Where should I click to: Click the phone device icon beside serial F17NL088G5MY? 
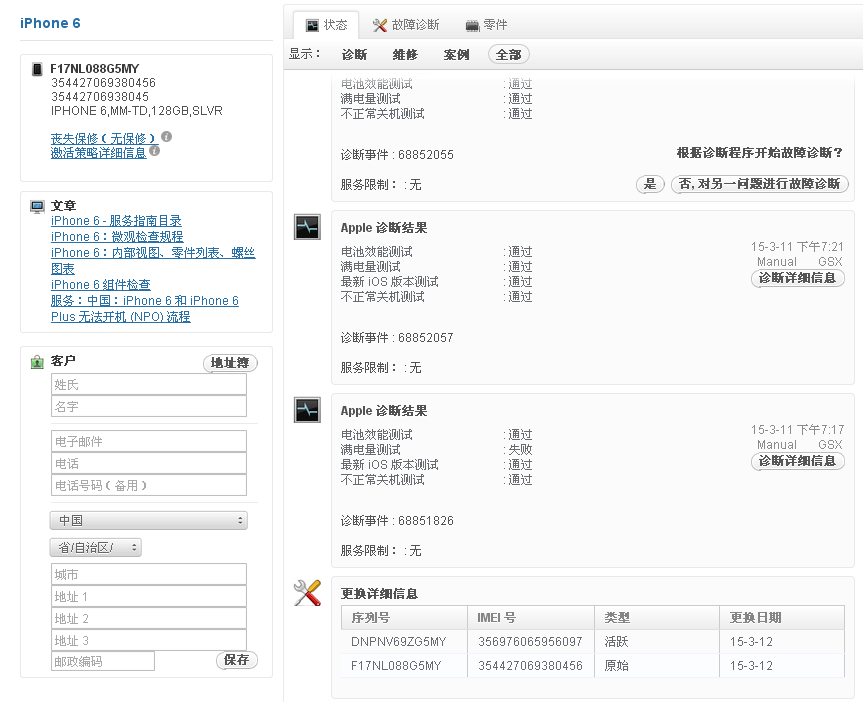point(37,69)
